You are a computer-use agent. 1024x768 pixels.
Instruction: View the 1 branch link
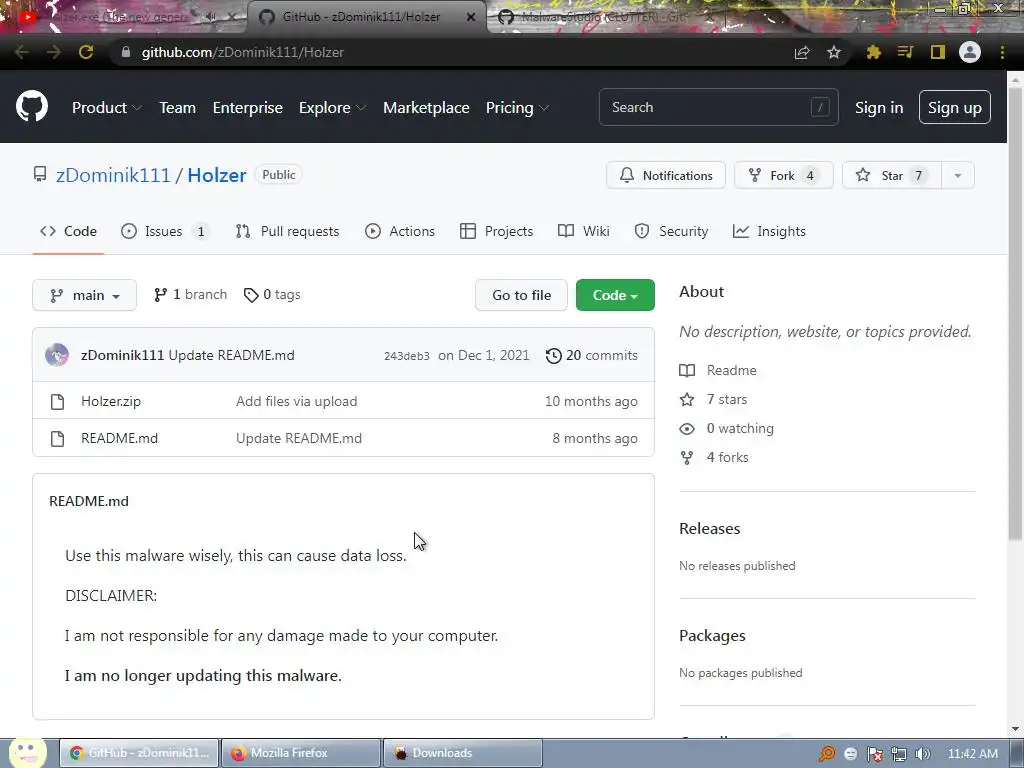tap(190, 295)
